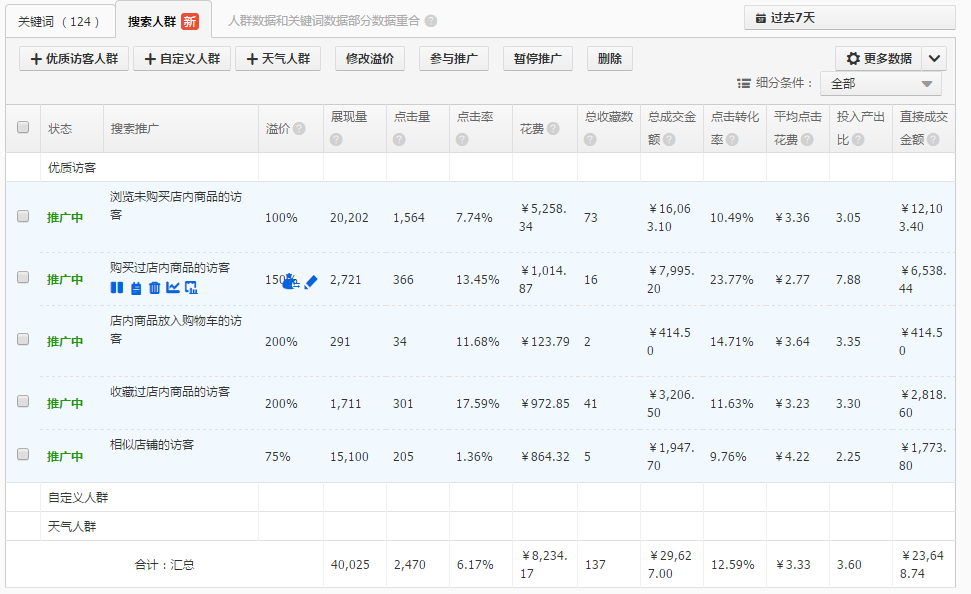Check the box for 浏览未购买店内商品的访客 row
The width and height of the screenshot is (971, 594).
click(23, 215)
